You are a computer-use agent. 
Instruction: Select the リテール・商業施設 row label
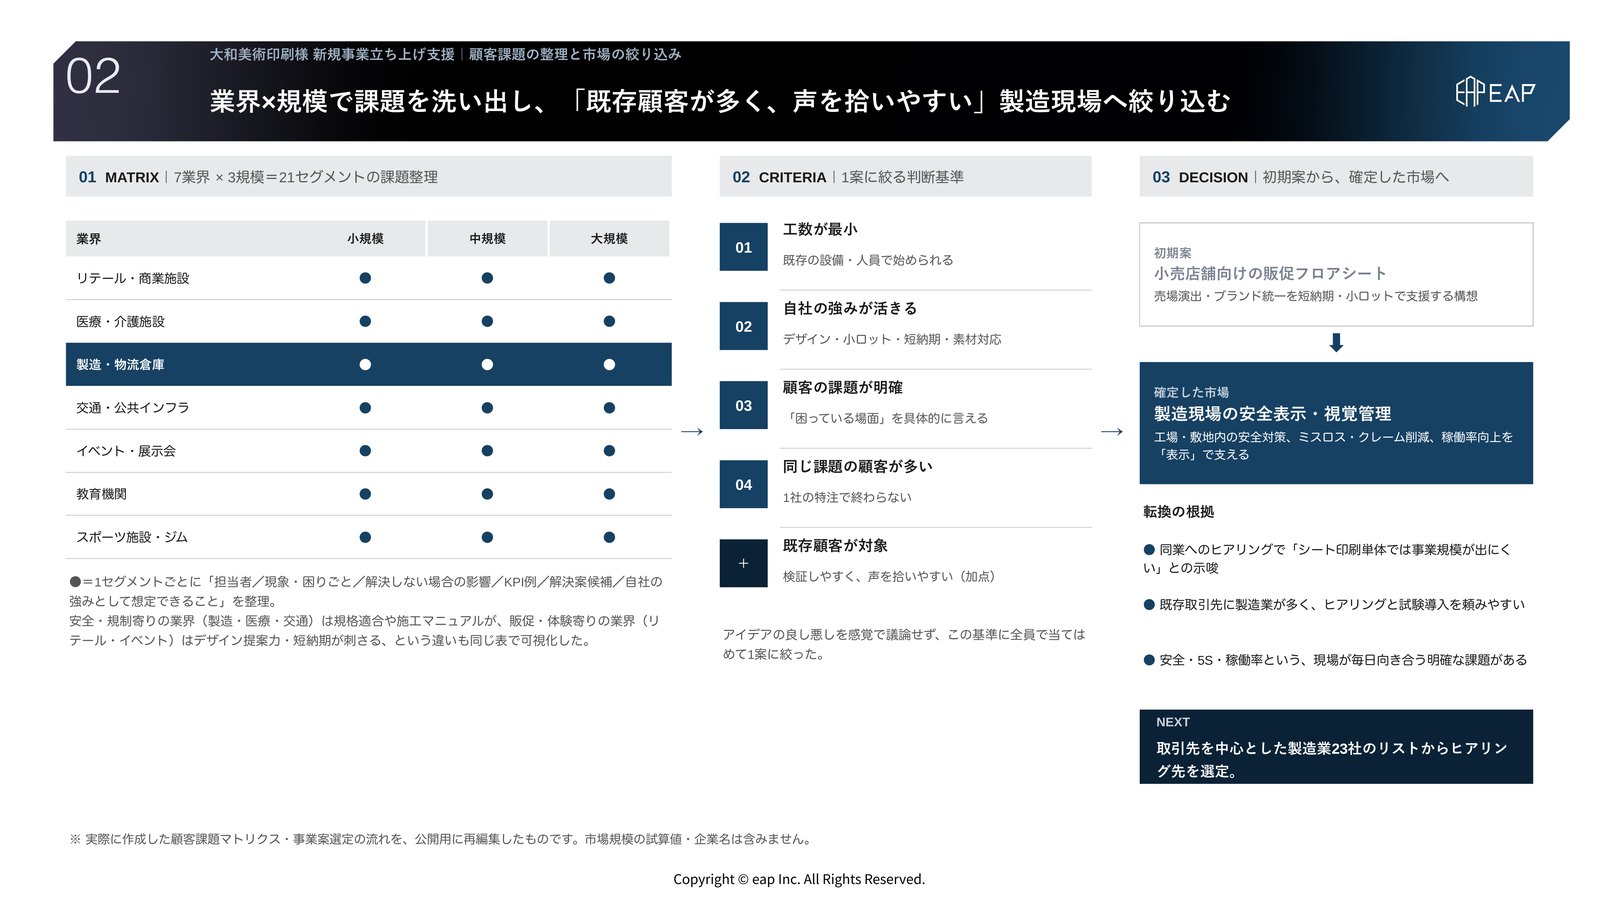point(133,278)
